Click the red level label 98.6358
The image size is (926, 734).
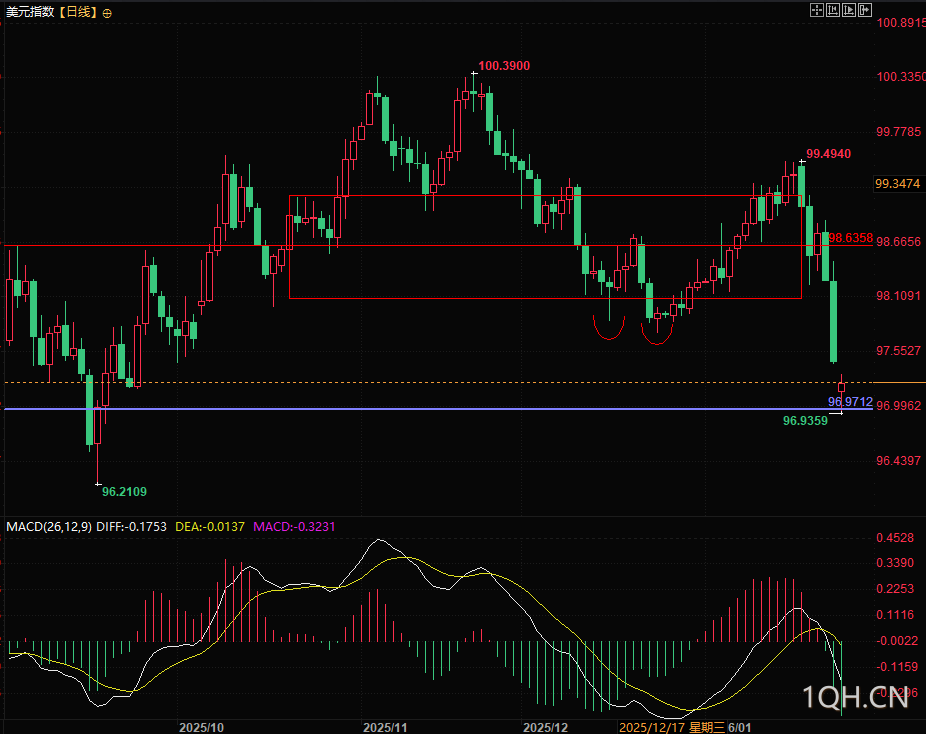(850, 237)
